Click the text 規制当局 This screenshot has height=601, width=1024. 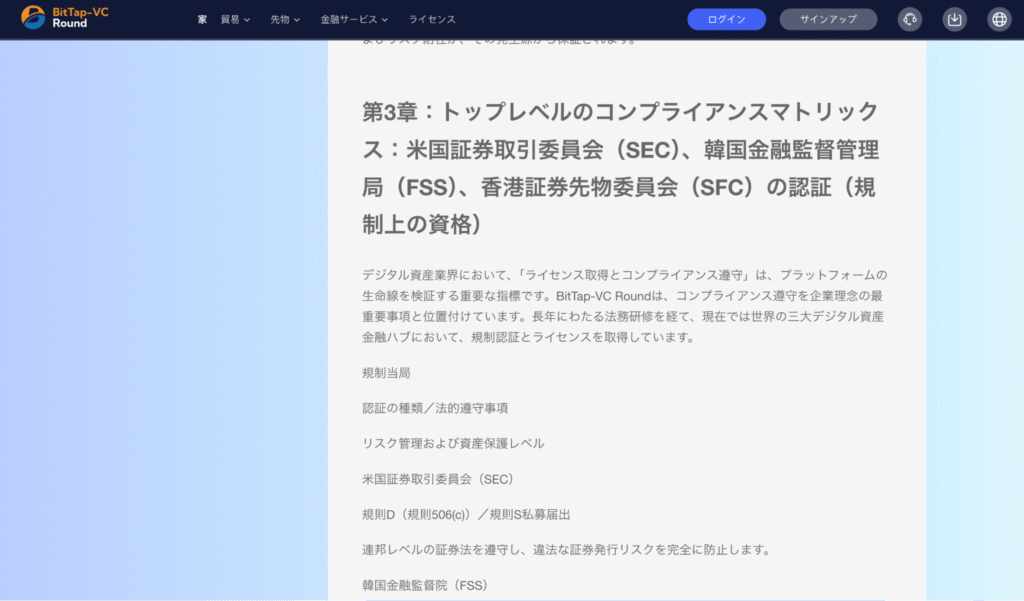[x=386, y=373]
